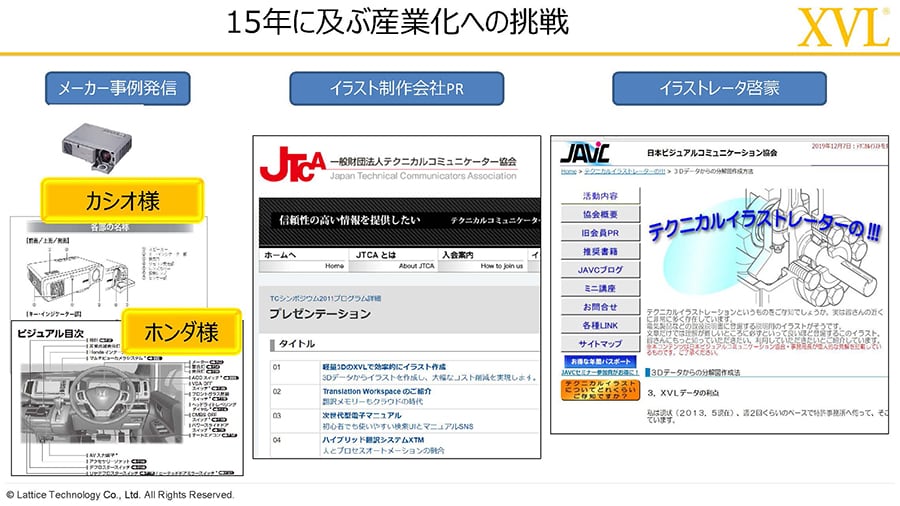Click the blue お得な年間パスポート banner
Screen dimensions: 900x506
pyautogui.click(x=600, y=361)
